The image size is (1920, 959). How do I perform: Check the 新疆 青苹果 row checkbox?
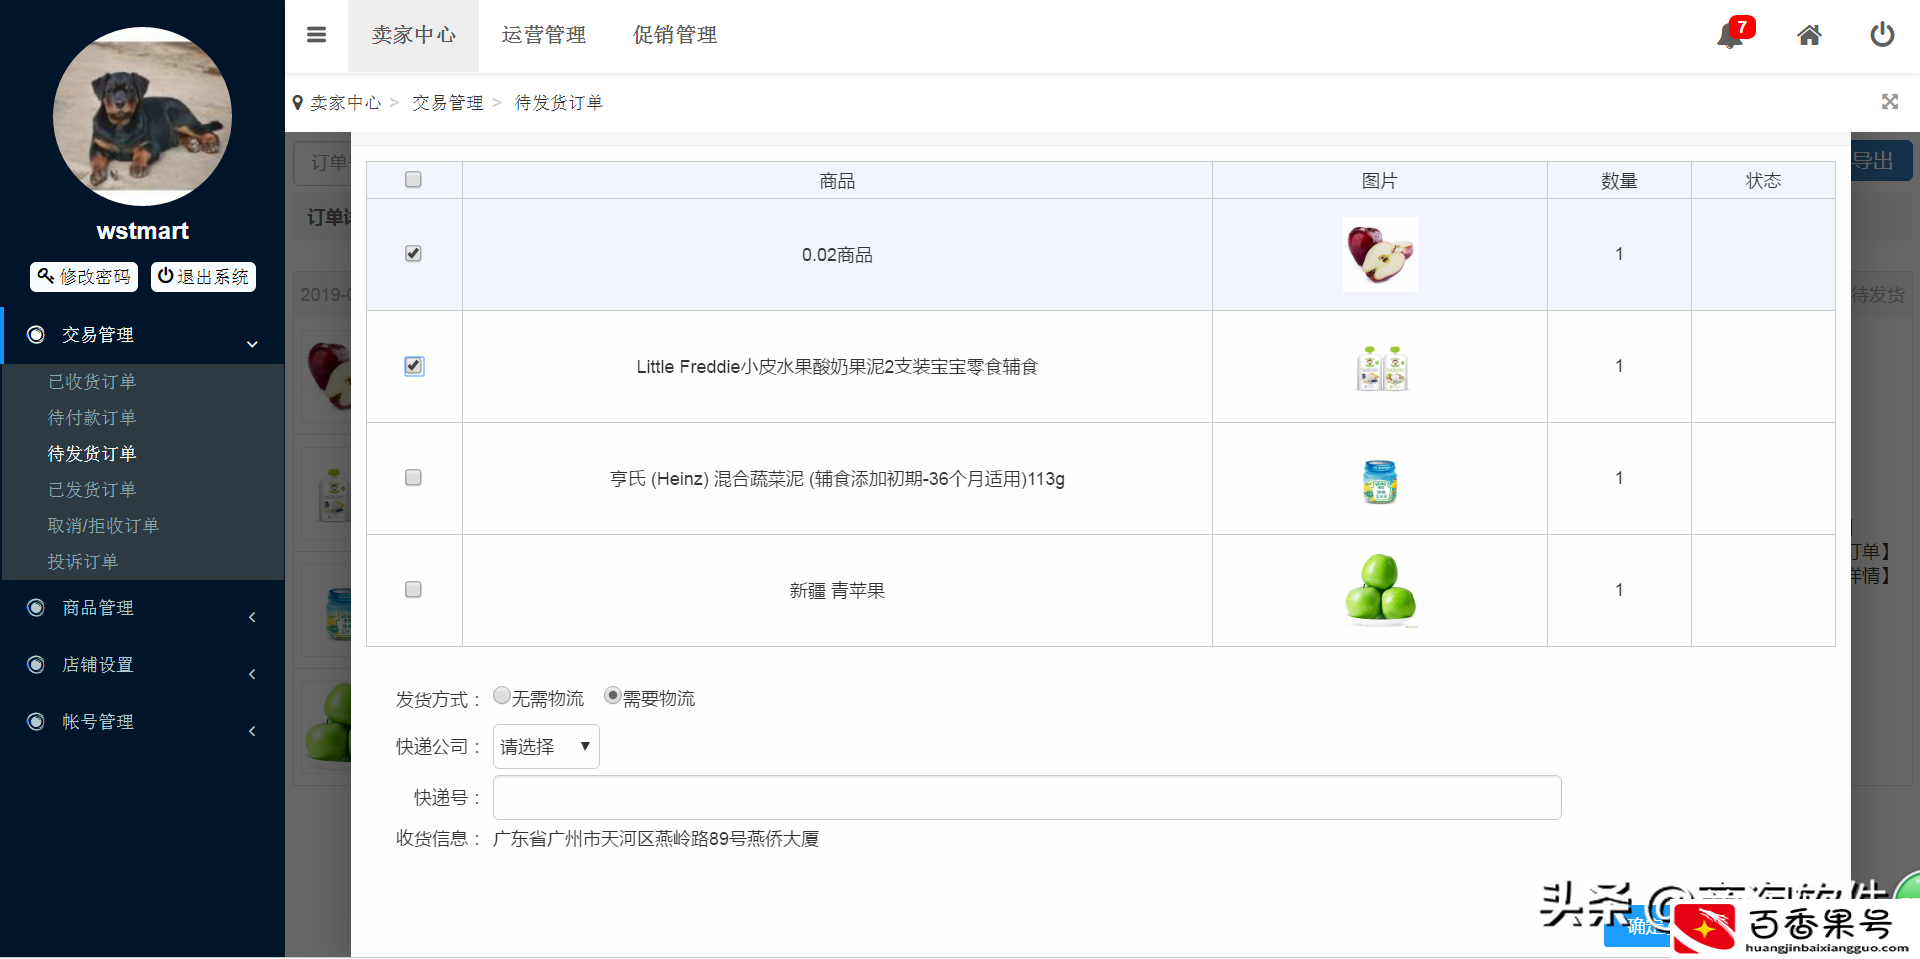pos(413,590)
